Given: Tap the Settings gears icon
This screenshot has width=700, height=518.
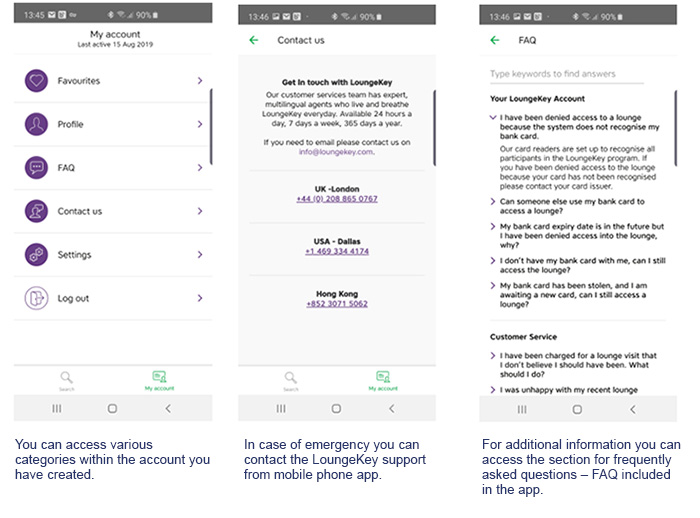Looking at the screenshot, I should tap(37, 254).
